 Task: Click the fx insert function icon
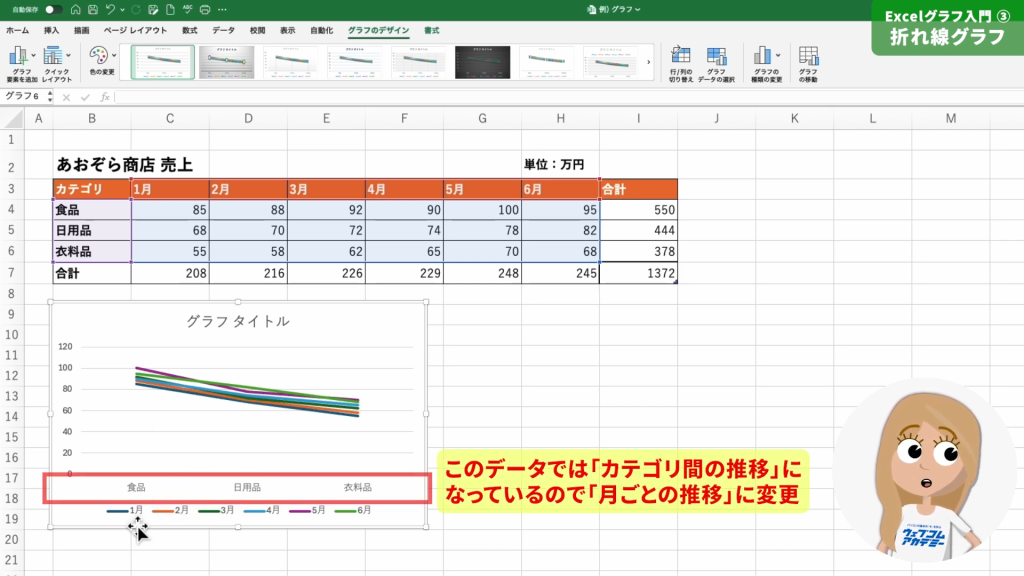pos(105,97)
